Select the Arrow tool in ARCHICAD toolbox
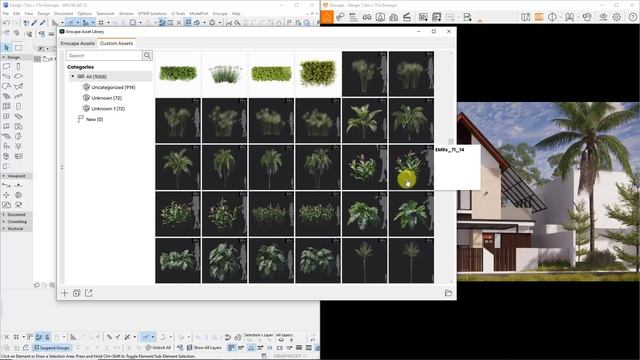The image size is (640, 360). [x=7, y=48]
